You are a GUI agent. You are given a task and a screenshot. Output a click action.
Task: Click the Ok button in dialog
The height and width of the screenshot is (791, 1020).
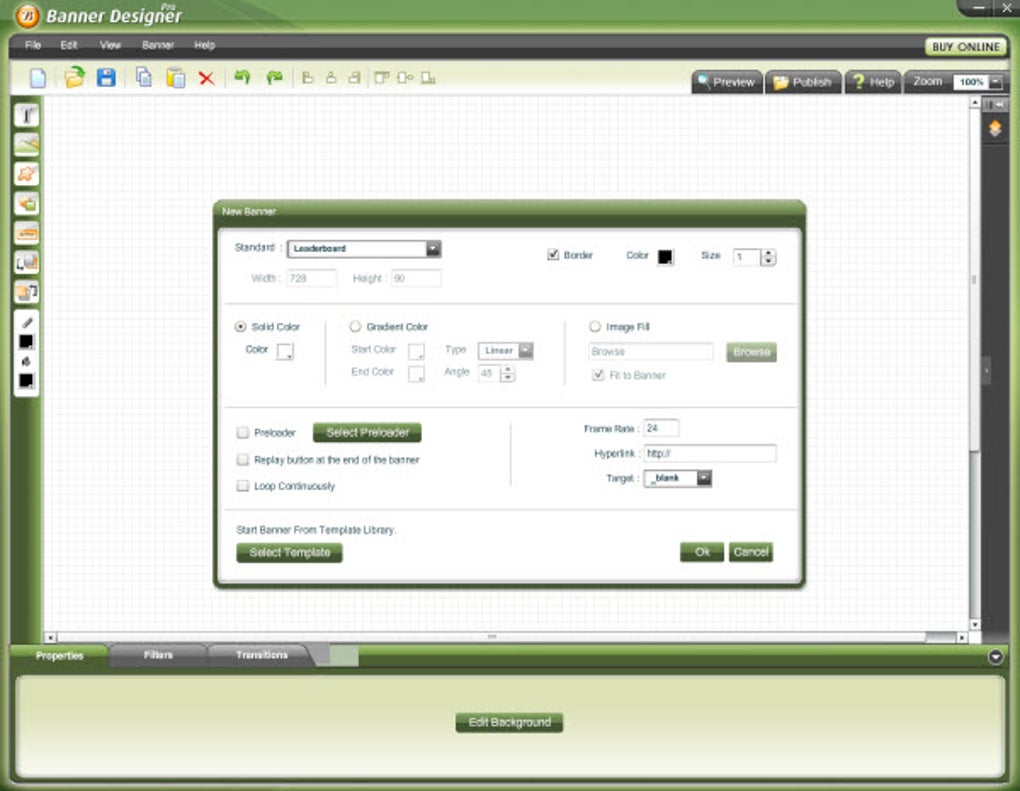702,552
